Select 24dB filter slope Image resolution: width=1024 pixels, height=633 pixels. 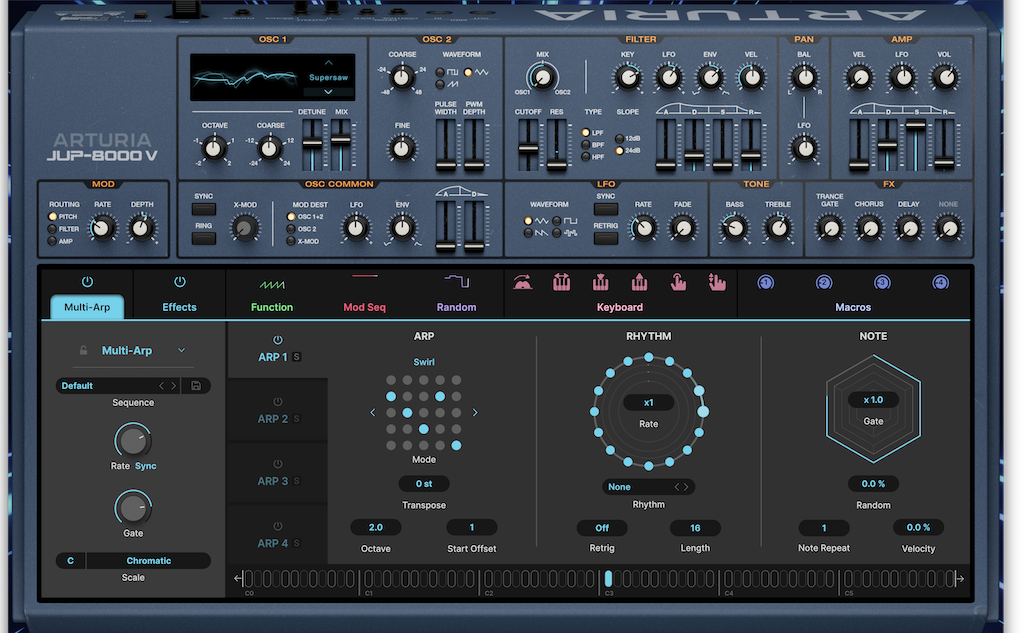click(x=619, y=151)
